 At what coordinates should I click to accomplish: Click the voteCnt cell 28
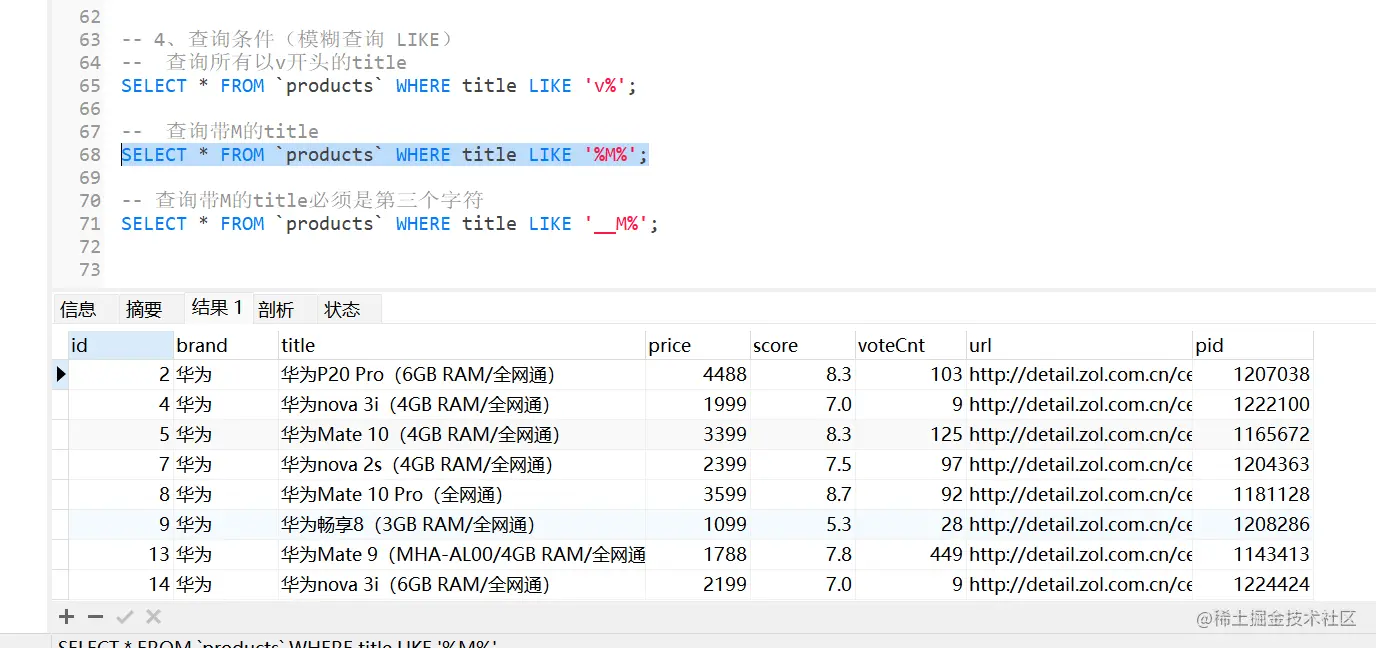tap(910, 525)
